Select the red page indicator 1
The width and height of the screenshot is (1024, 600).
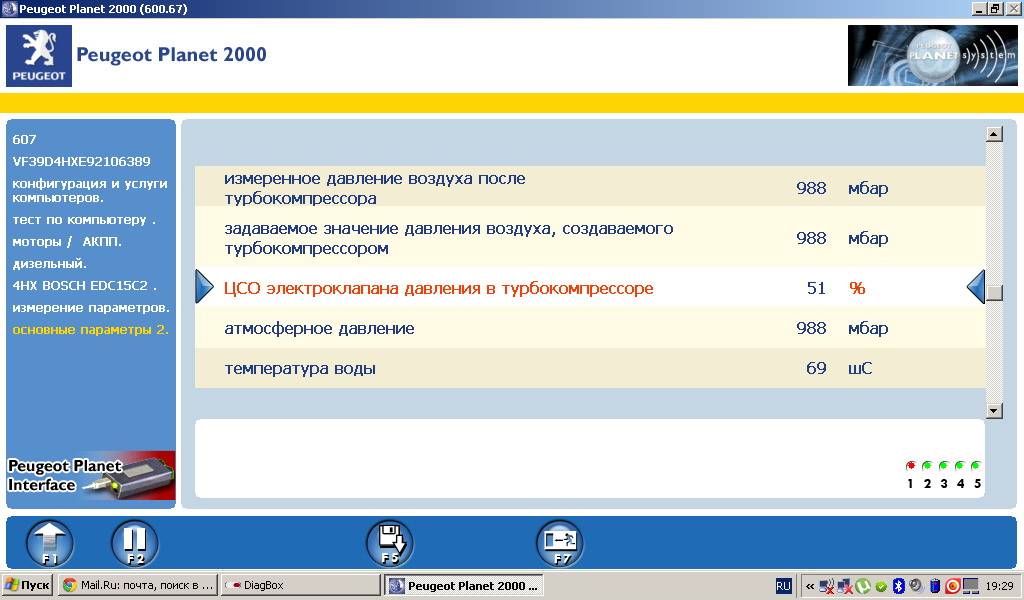tap(910, 466)
